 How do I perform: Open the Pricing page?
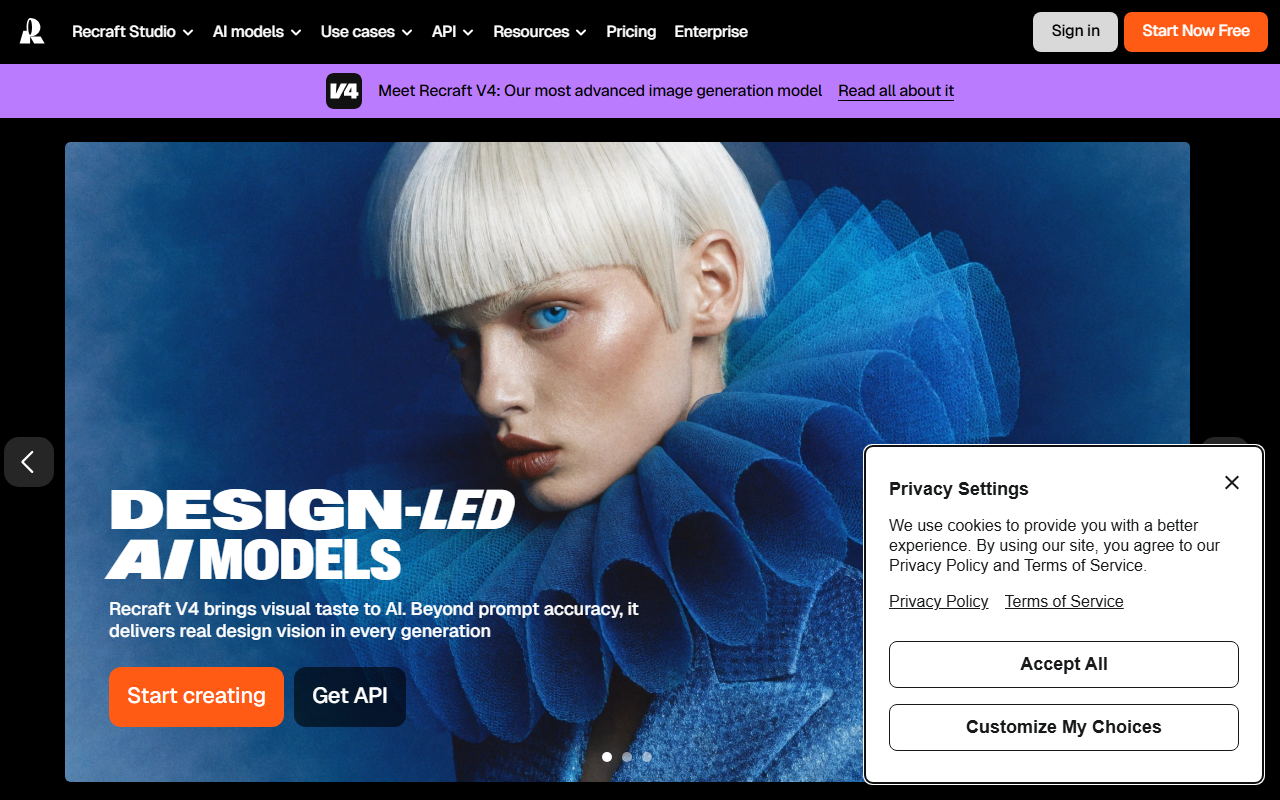[x=631, y=32]
